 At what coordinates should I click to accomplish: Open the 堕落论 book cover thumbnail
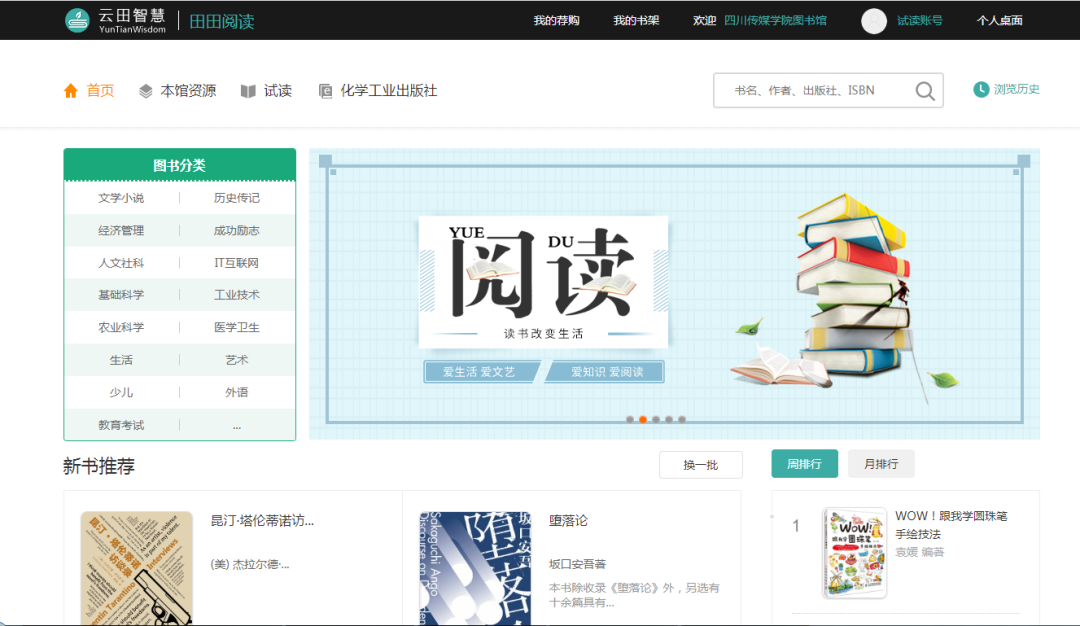click(x=475, y=568)
